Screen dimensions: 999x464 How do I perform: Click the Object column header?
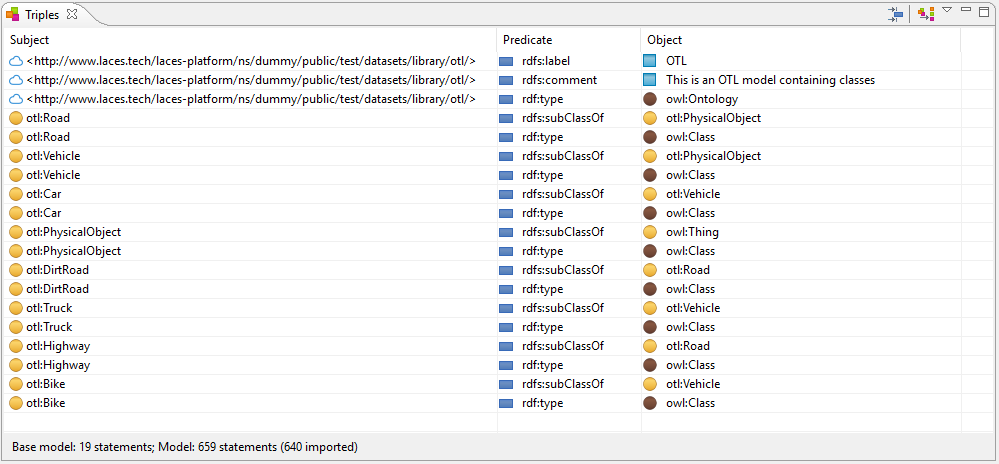coord(664,40)
